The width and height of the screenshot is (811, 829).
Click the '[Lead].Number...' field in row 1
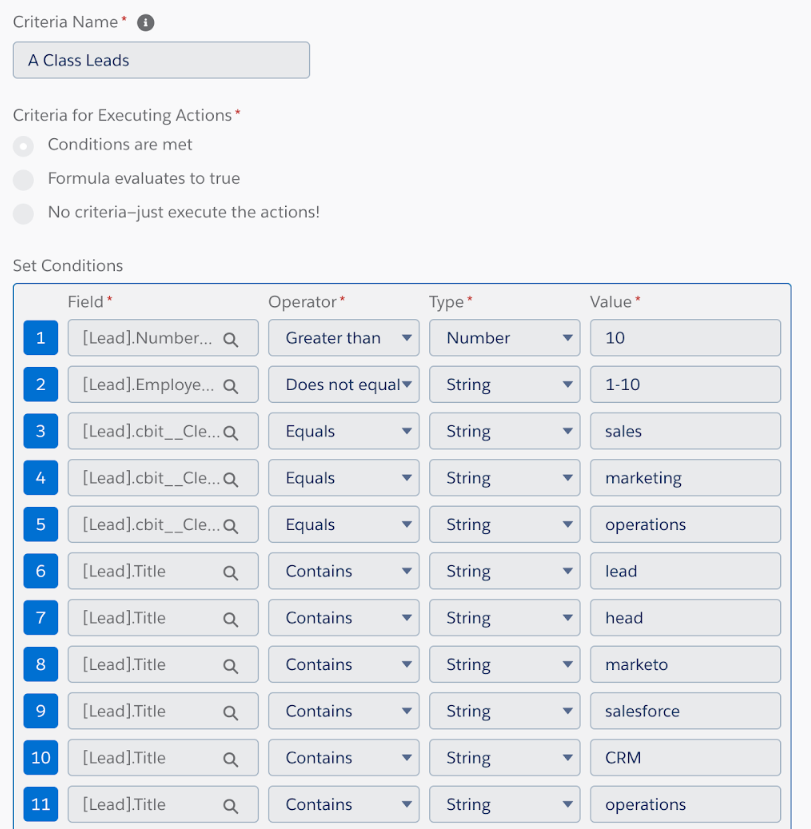163,337
